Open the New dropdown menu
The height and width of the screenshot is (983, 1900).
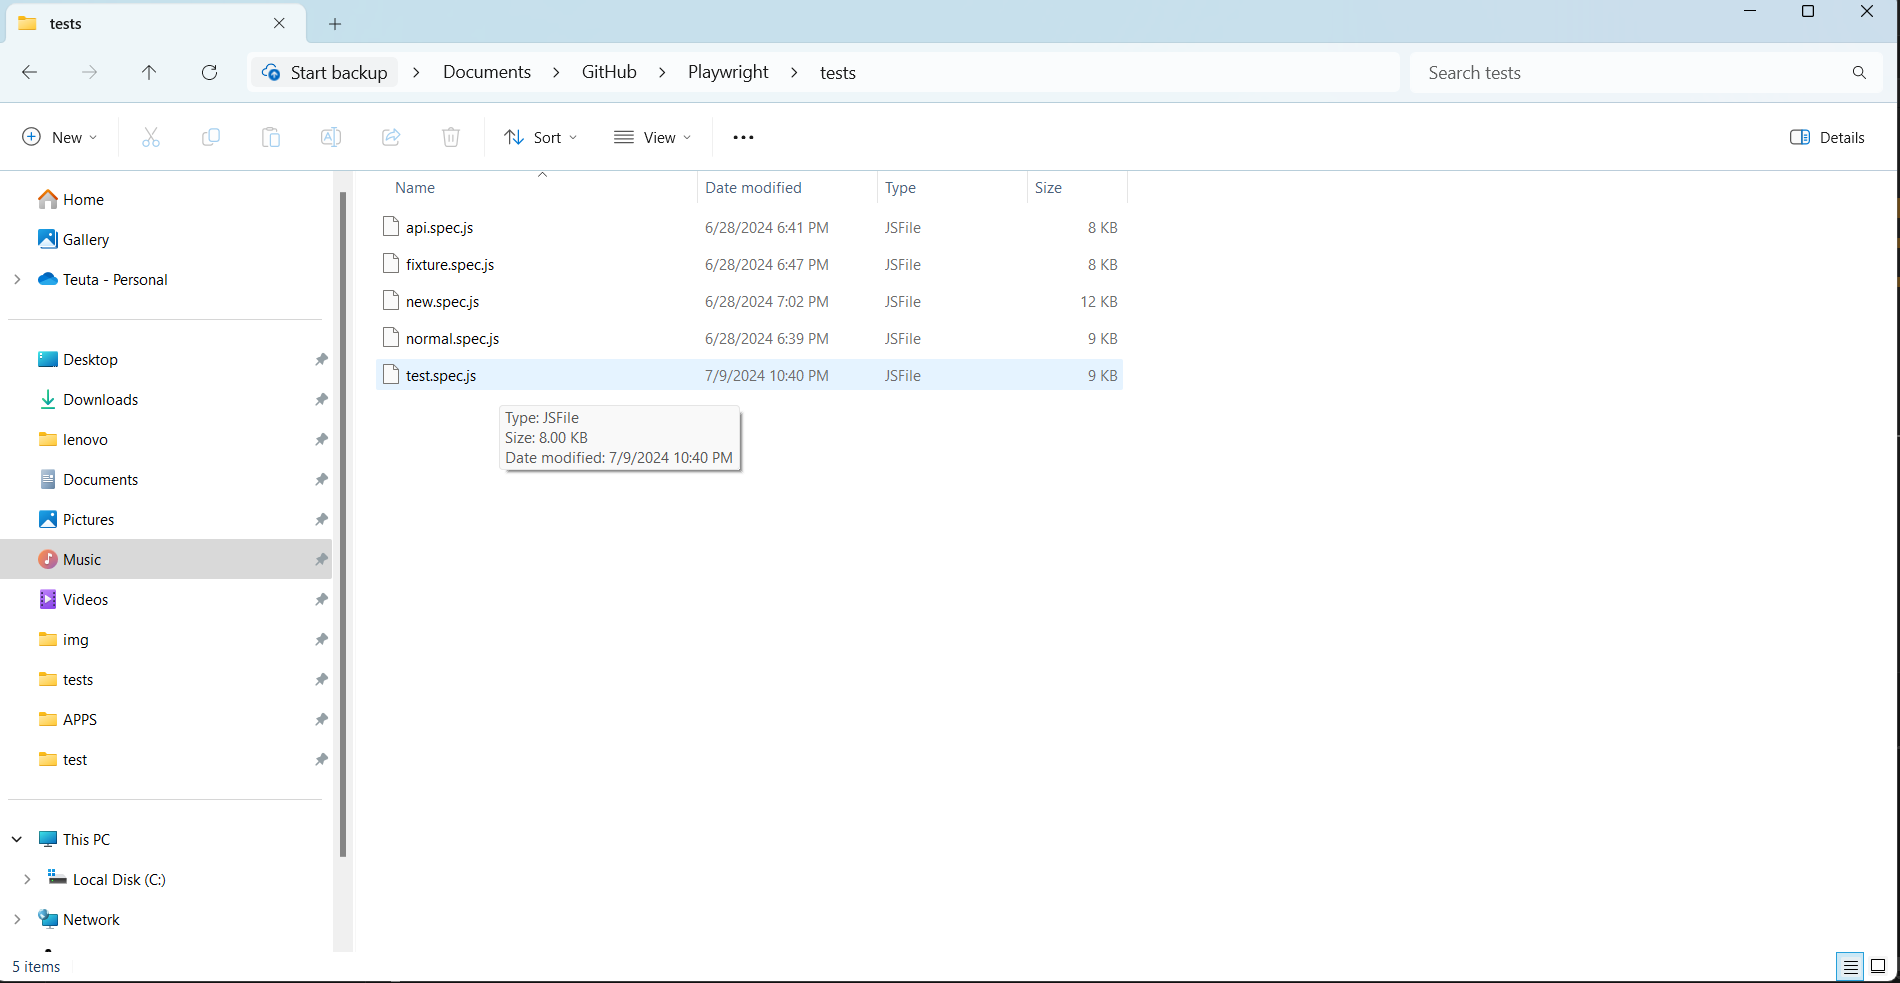click(60, 137)
